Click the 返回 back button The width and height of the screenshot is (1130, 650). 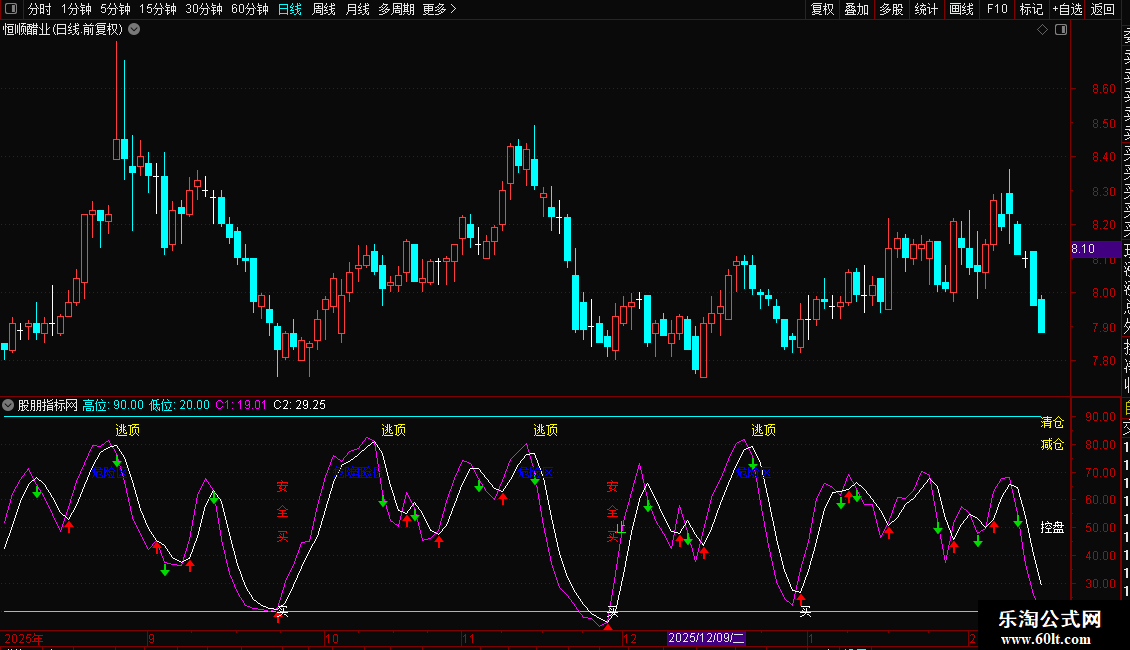tap(1103, 9)
